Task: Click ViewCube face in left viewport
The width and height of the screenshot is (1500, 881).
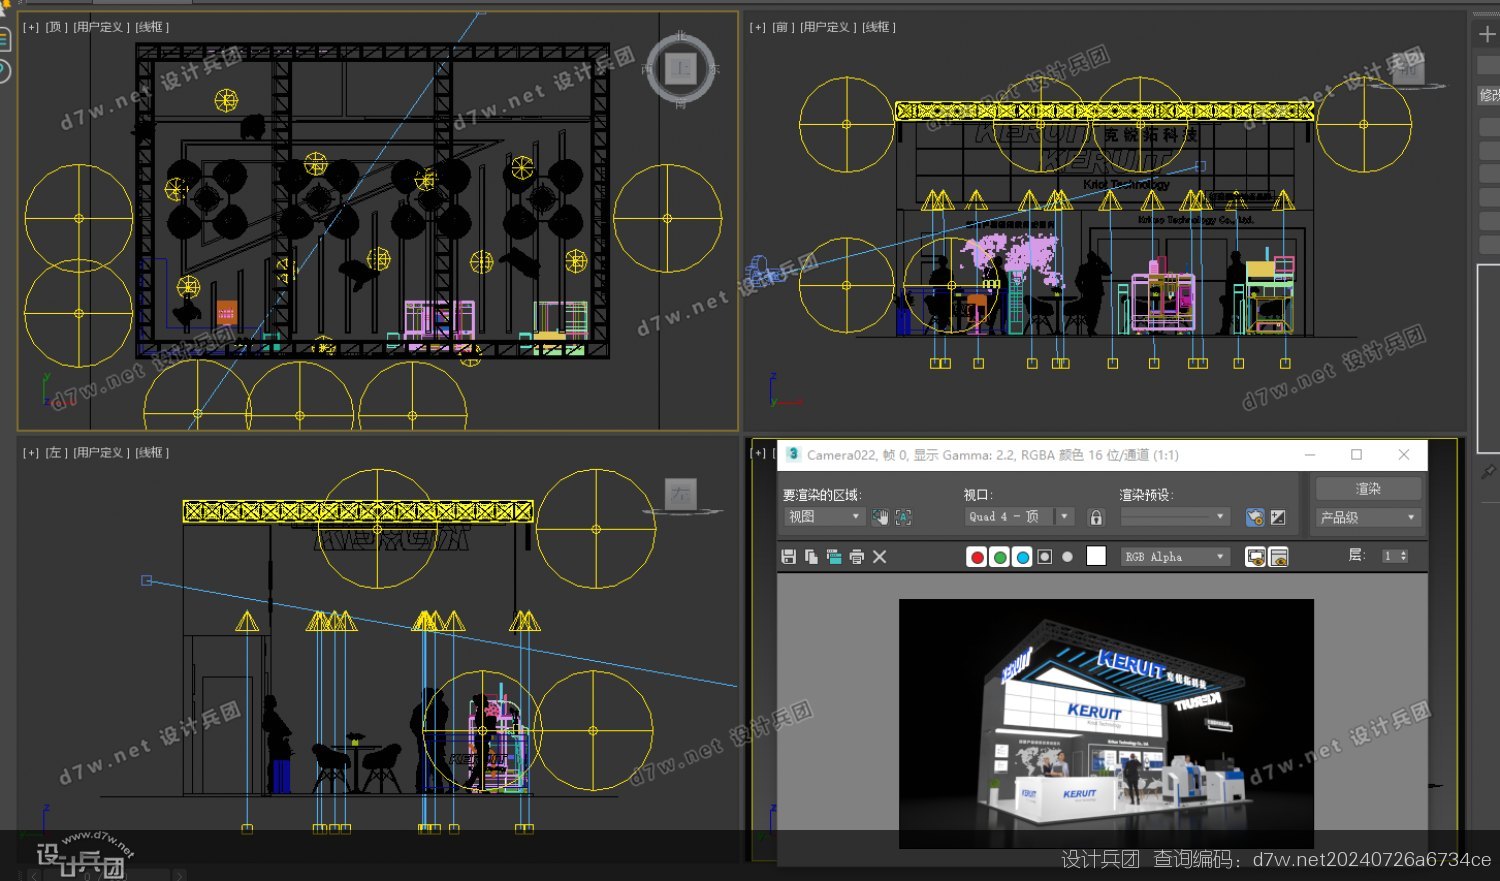Action: click(681, 493)
